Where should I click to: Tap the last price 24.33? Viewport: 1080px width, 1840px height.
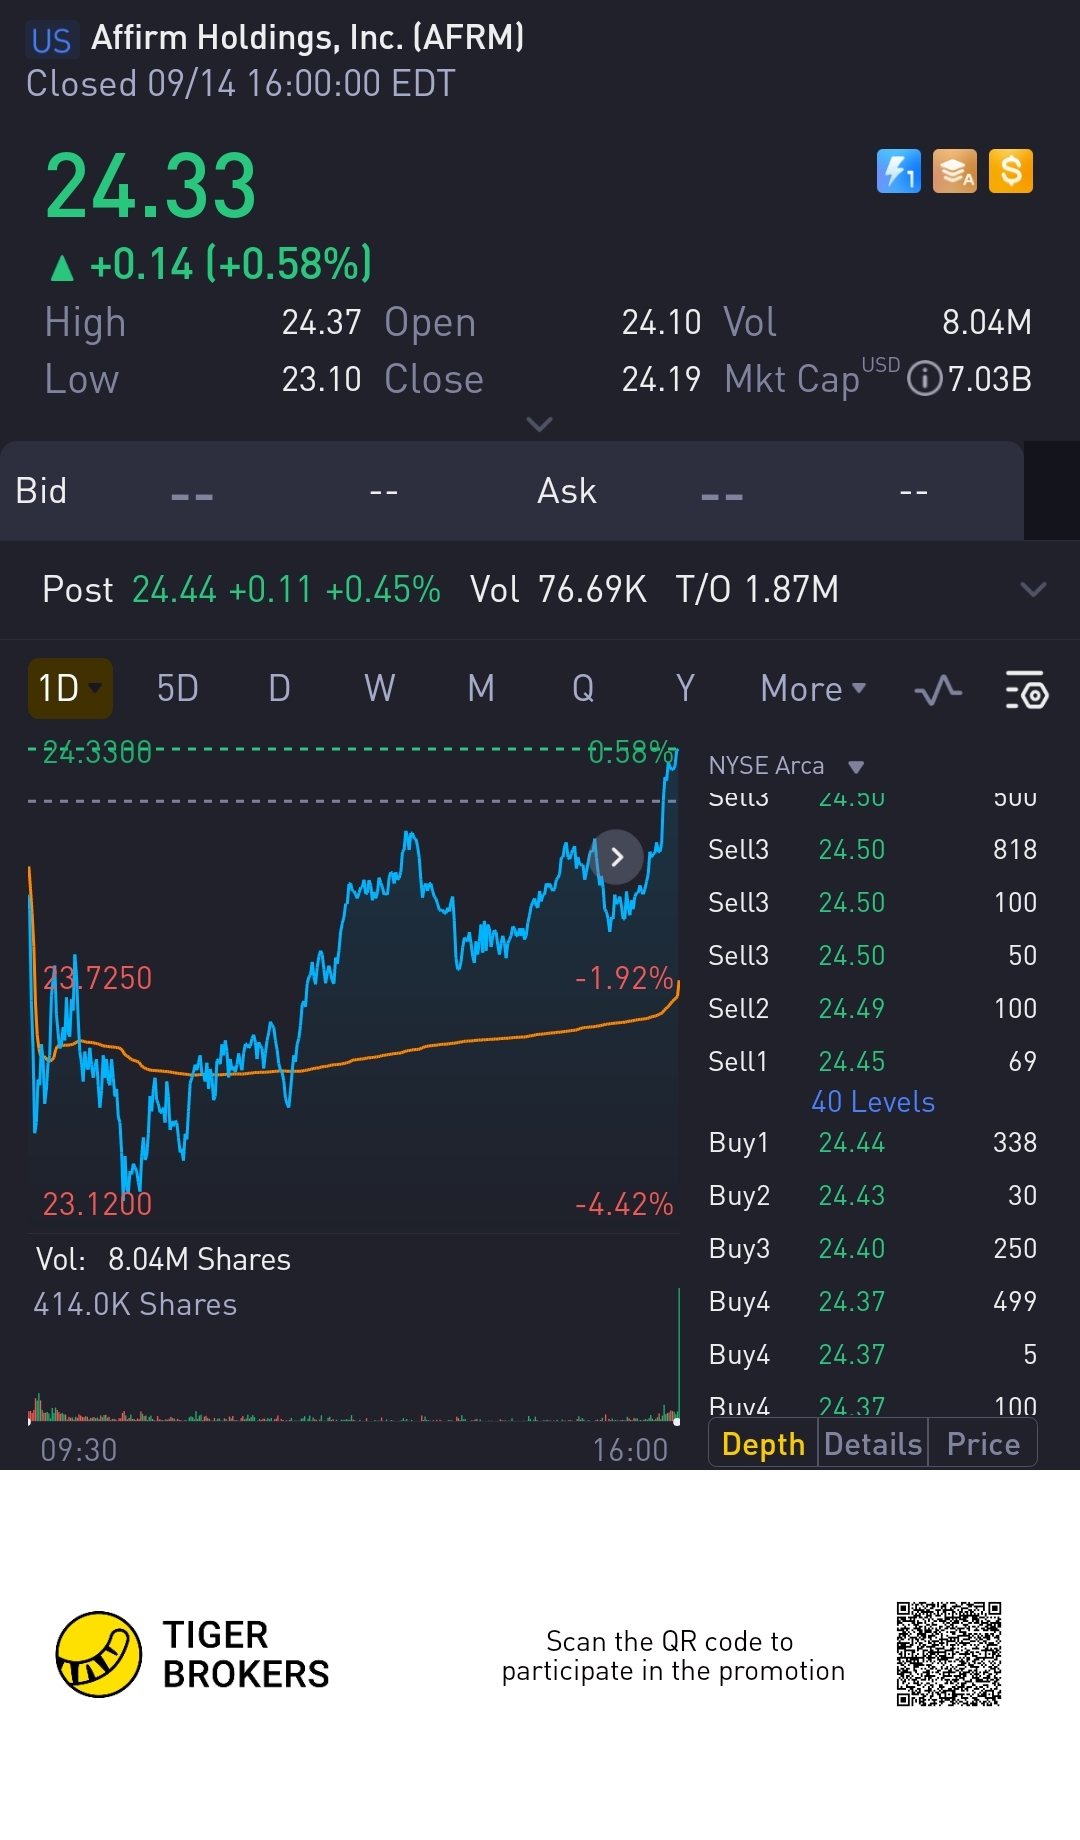151,186
